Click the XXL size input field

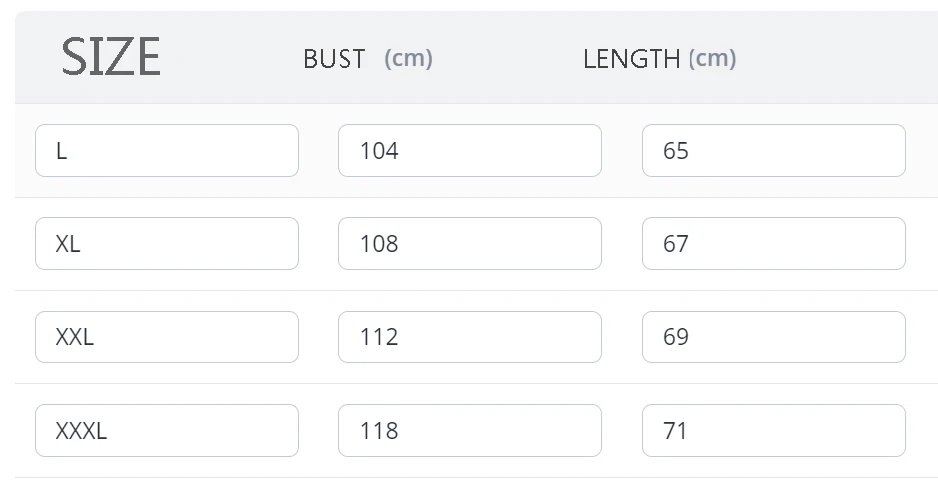click(x=166, y=337)
